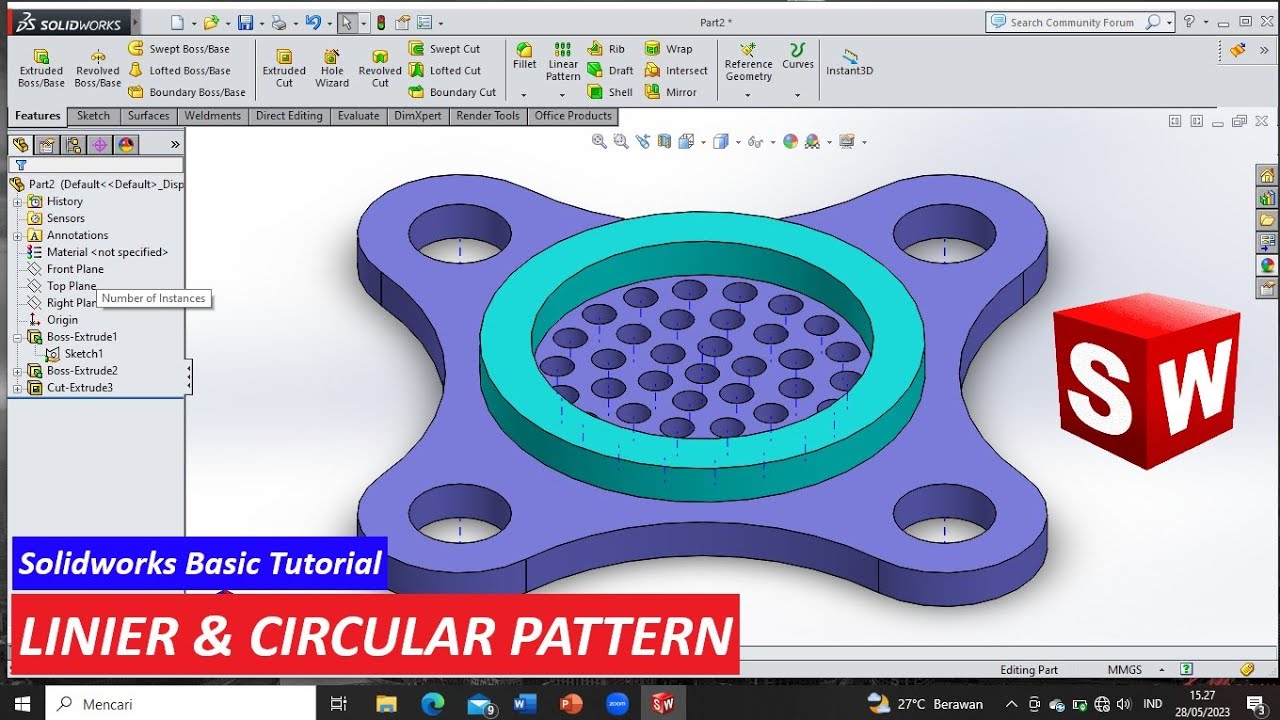
Task: Choose Lofted Boss/Base feature
Action: click(x=179, y=70)
